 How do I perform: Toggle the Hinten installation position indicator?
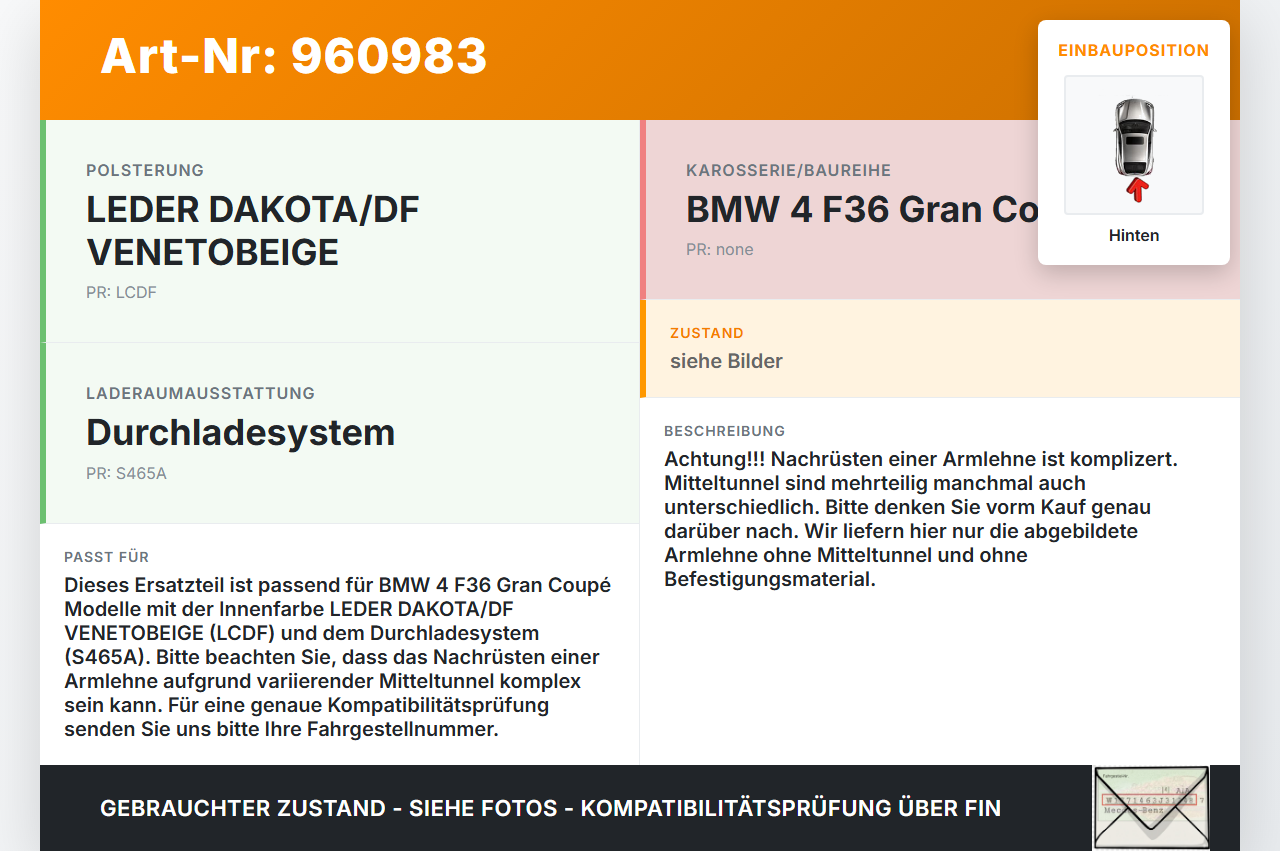[1133, 235]
